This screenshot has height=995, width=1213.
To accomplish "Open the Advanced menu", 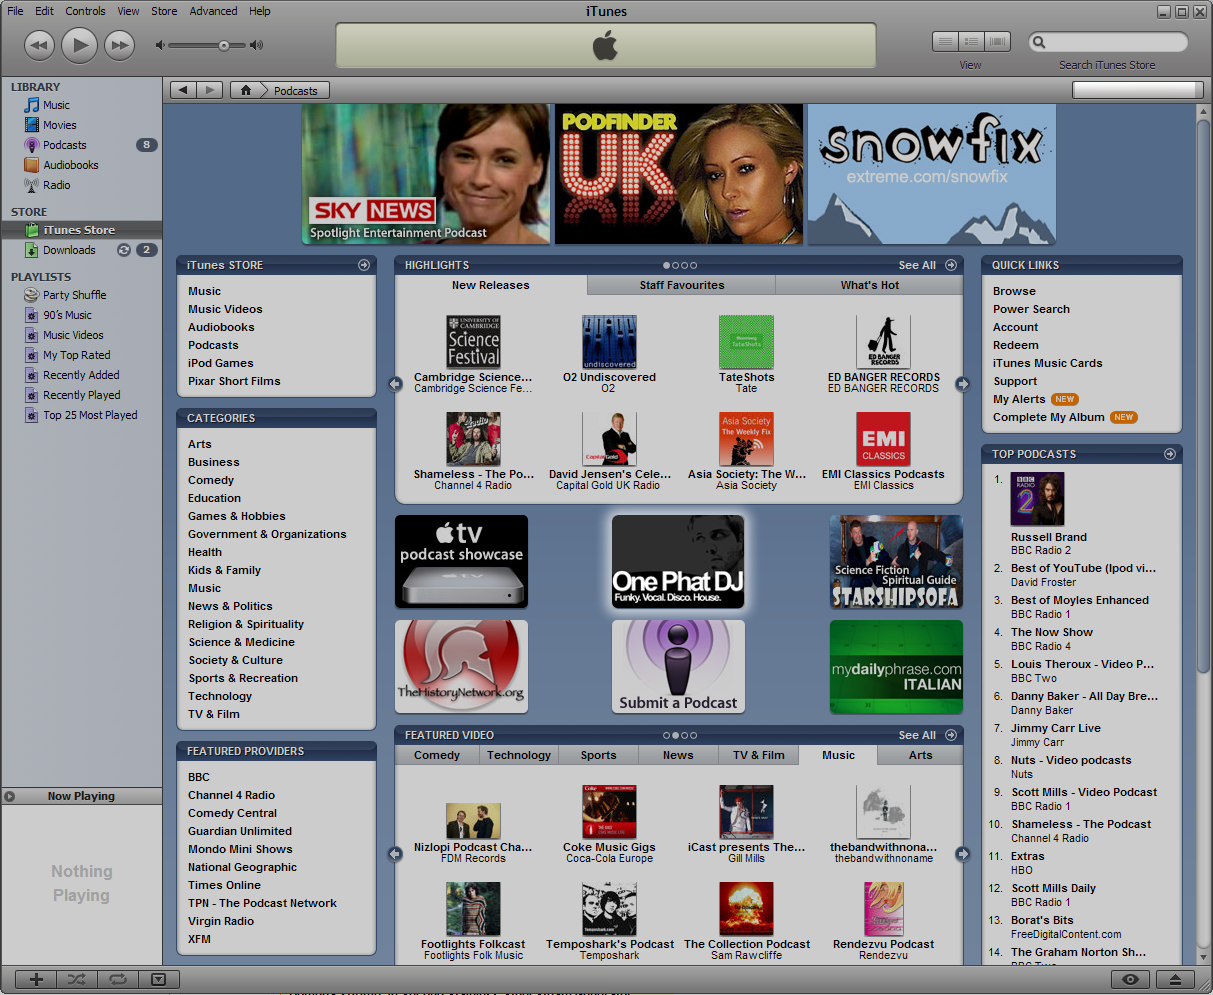I will (213, 11).
